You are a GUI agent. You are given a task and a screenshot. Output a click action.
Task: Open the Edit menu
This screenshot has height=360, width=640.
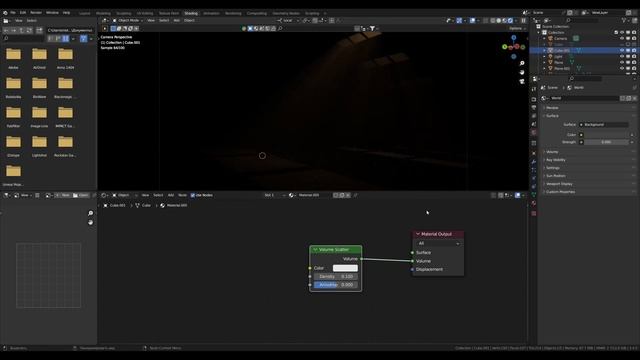click(23, 13)
